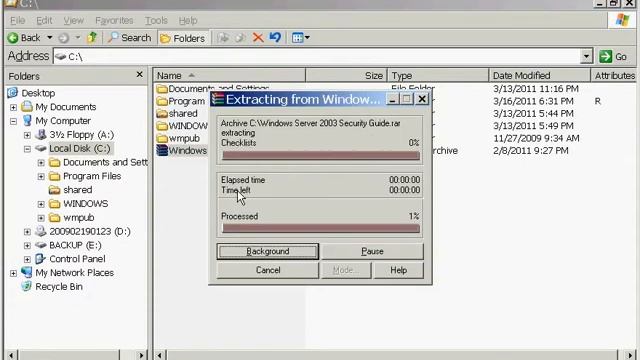
Task: Delete selection with red X icon
Action: [x=258, y=38]
